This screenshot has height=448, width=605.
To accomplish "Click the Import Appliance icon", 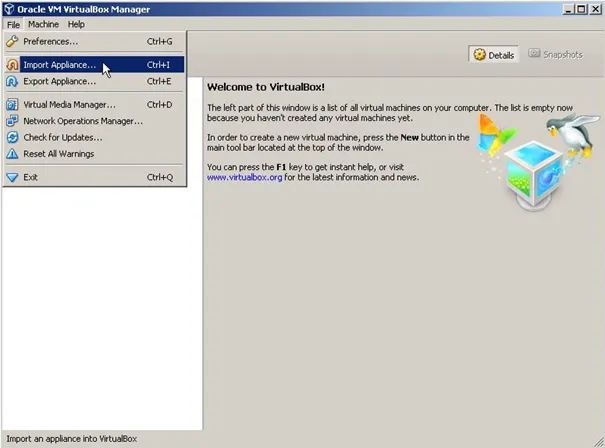I will coord(12,65).
